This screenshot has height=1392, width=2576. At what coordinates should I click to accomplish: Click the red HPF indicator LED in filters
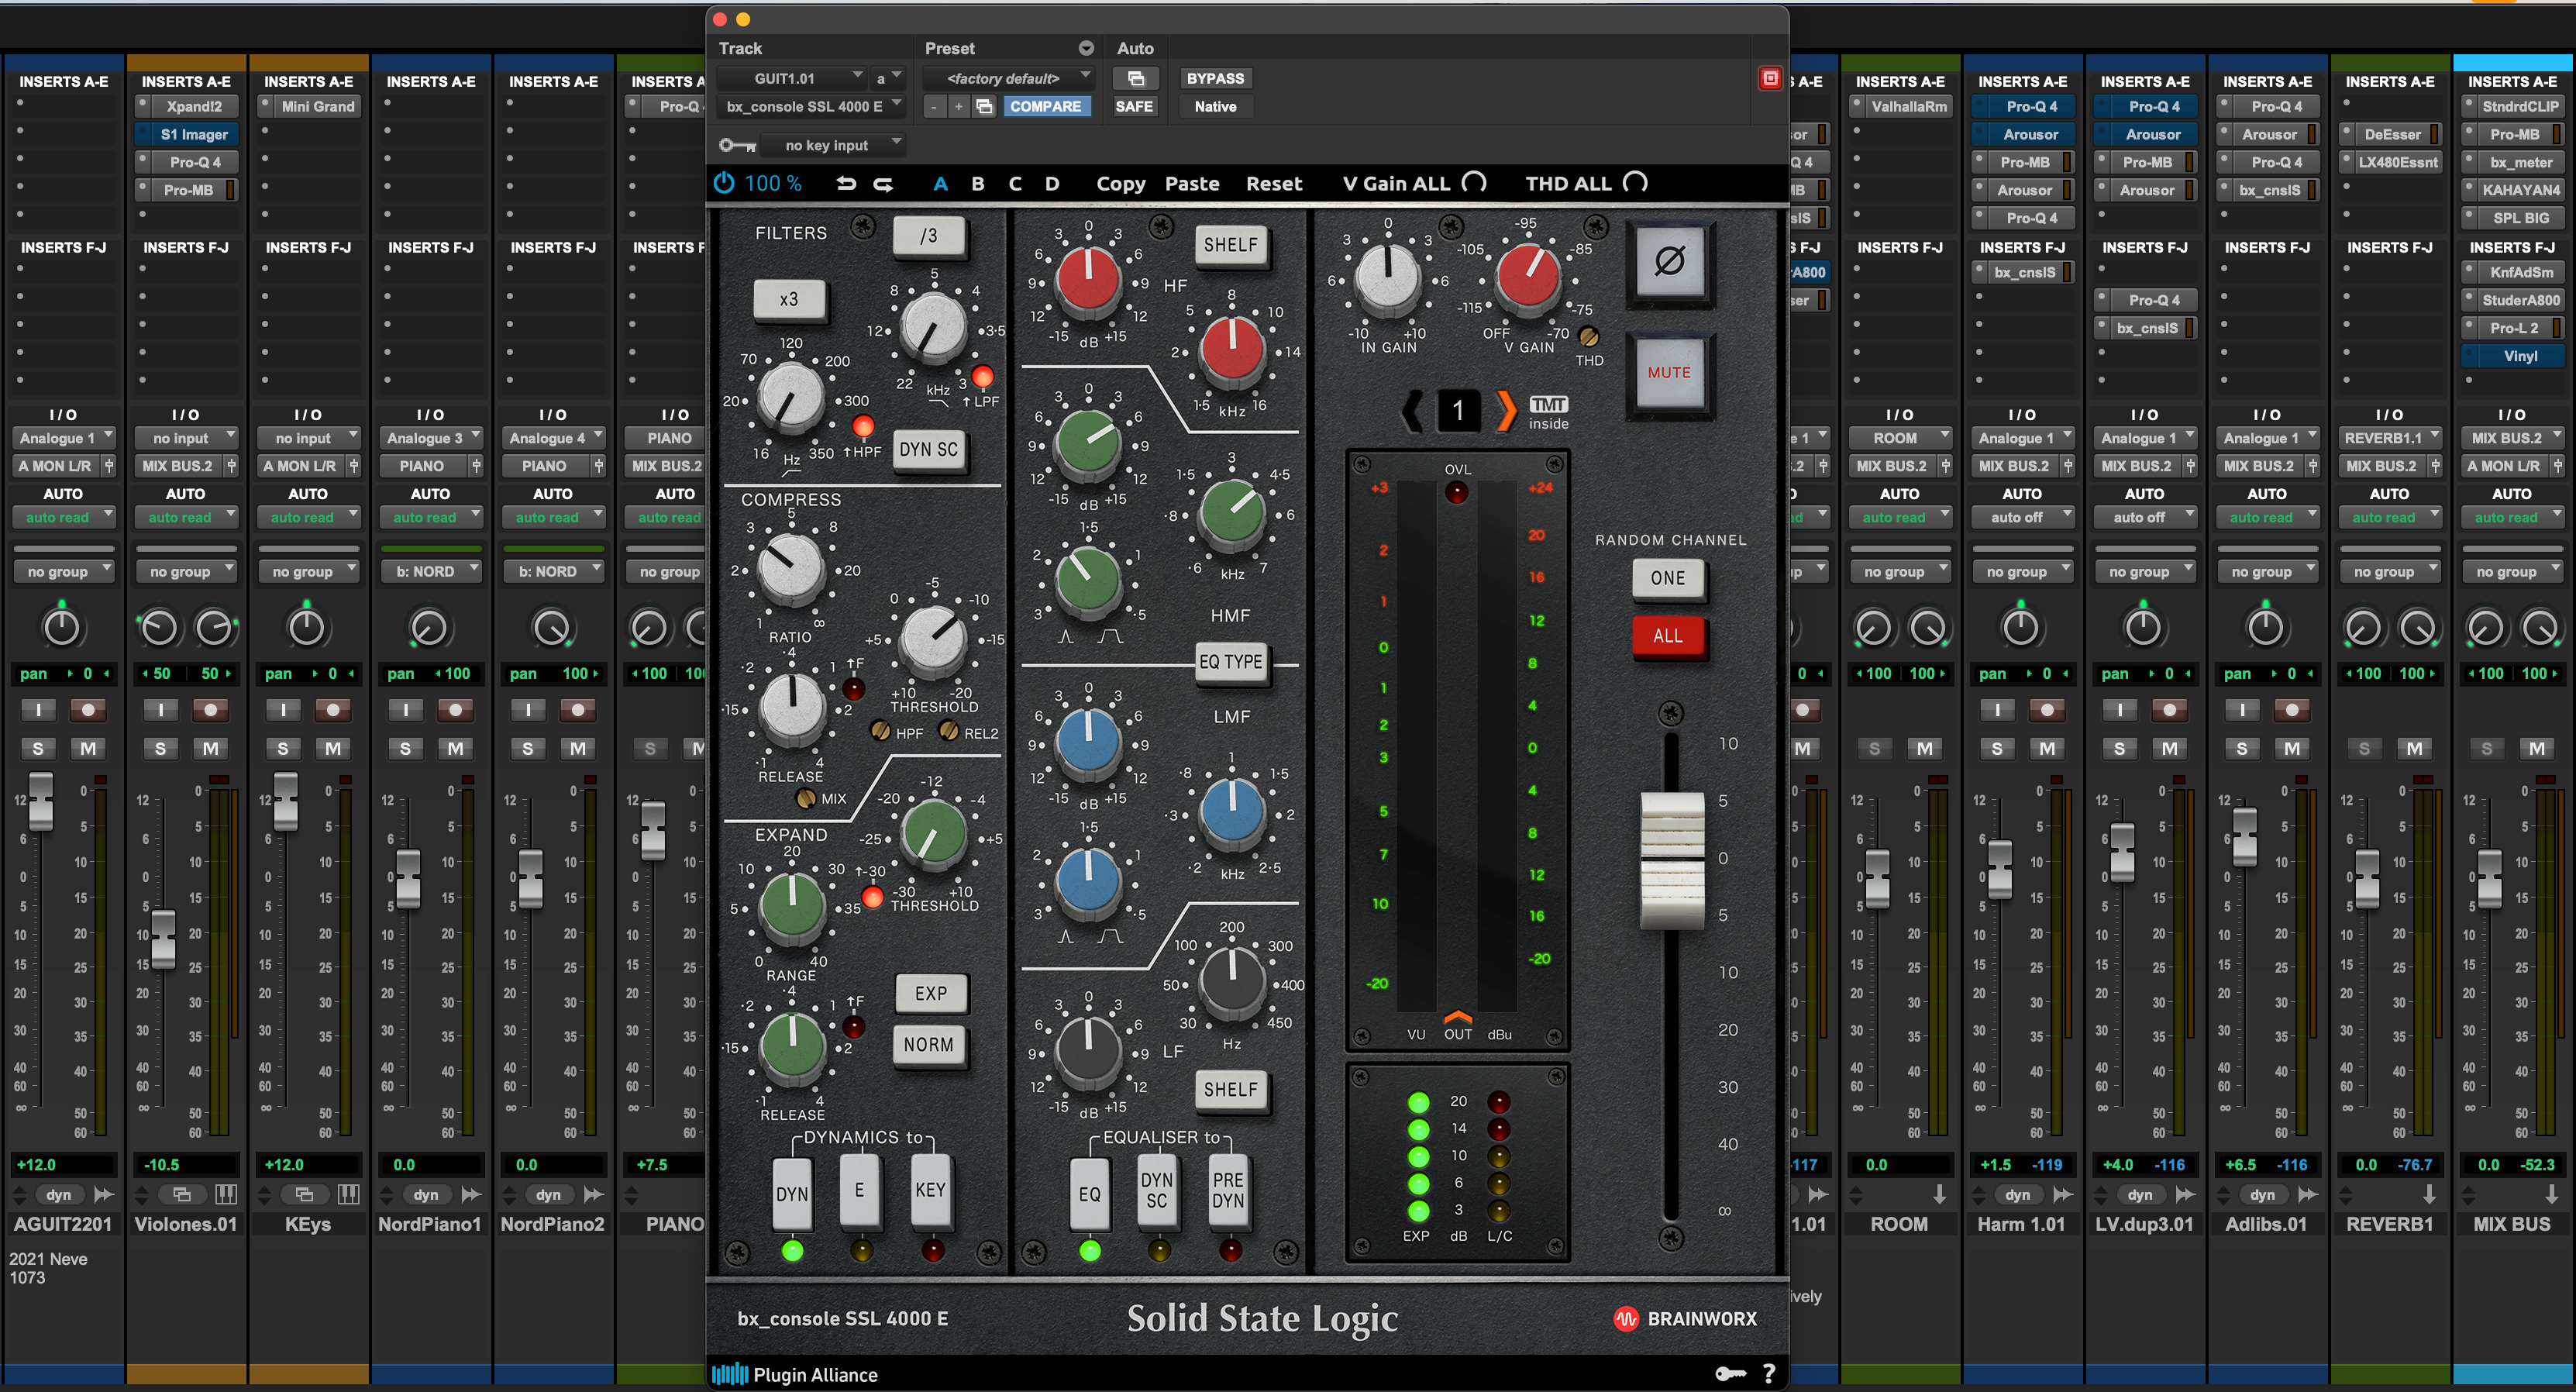pyautogui.click(x=862, y=427)
